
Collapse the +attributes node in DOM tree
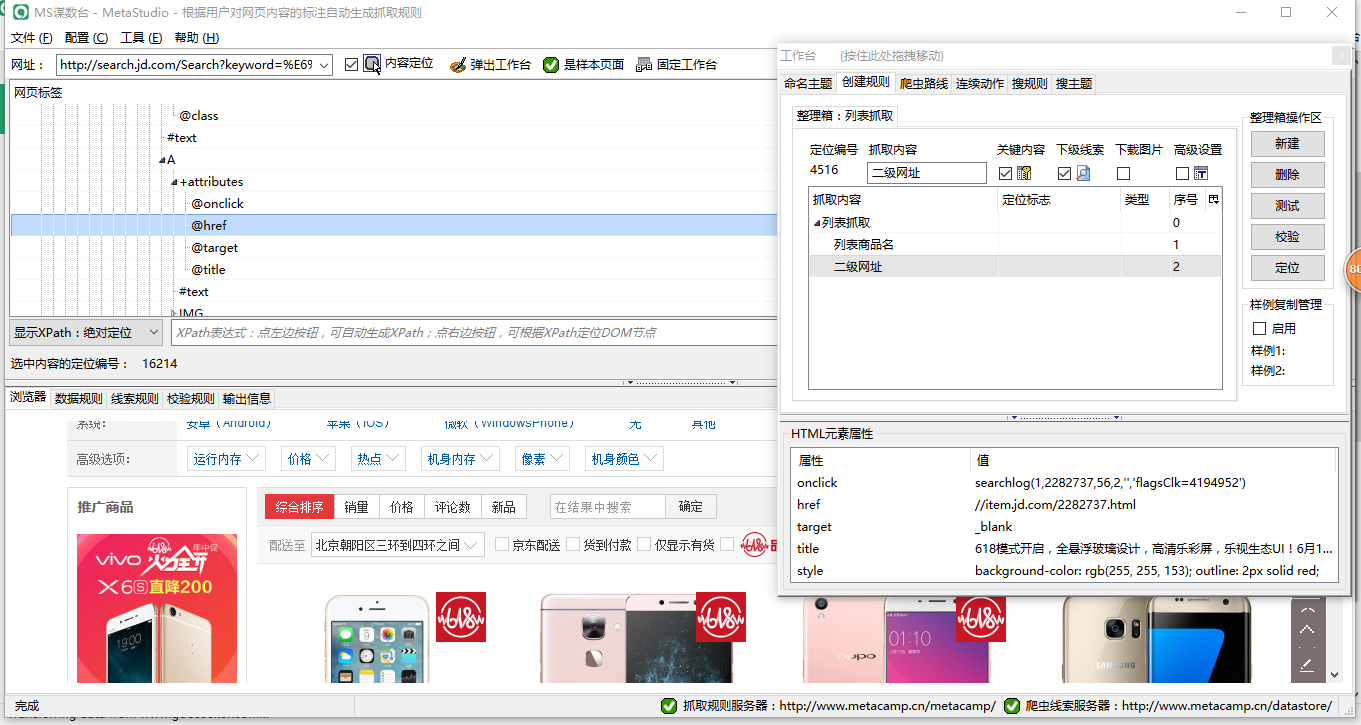point(174,182)
